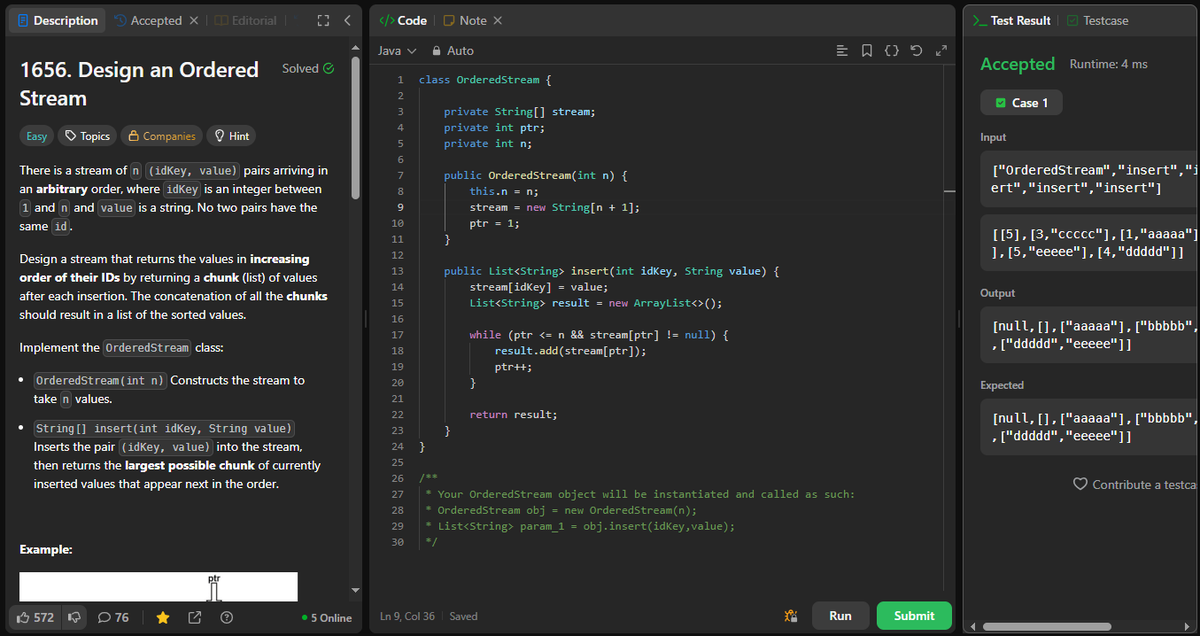
Task: Click the green Solved checkmark icon
Action: point(328,69)
